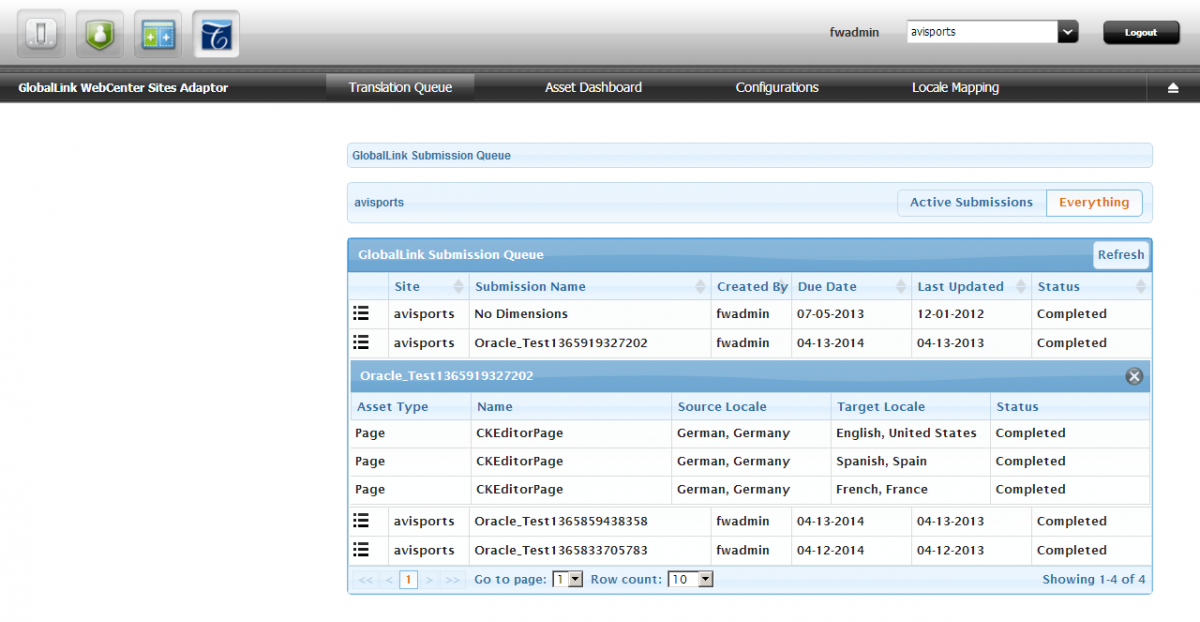
Task: Go to next page arrow
Action: click(429, 579)
